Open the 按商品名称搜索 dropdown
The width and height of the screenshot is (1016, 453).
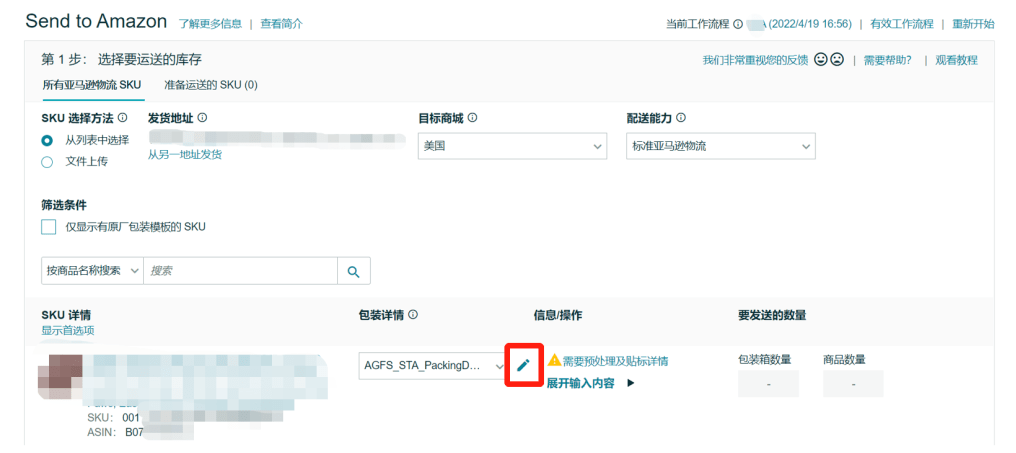coord(92,271)
